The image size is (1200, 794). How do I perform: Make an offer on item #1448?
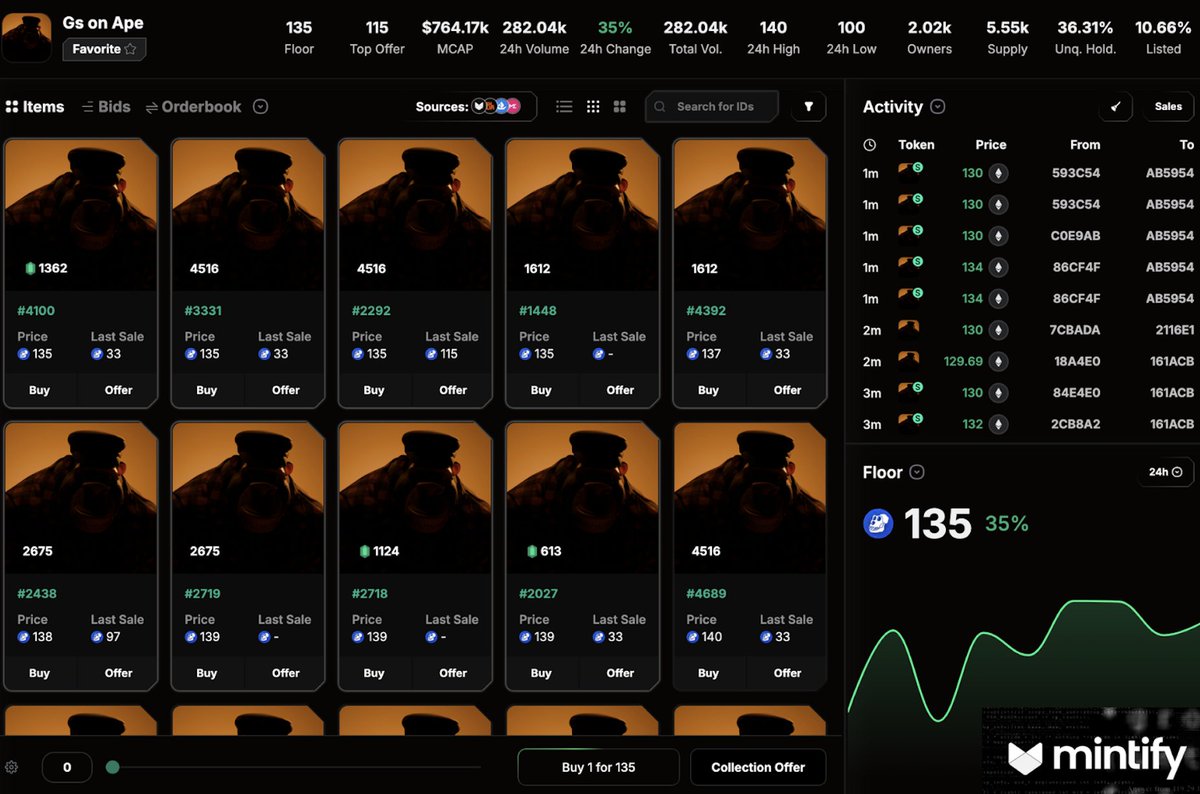pyautogui.click(x=620, y=390)
